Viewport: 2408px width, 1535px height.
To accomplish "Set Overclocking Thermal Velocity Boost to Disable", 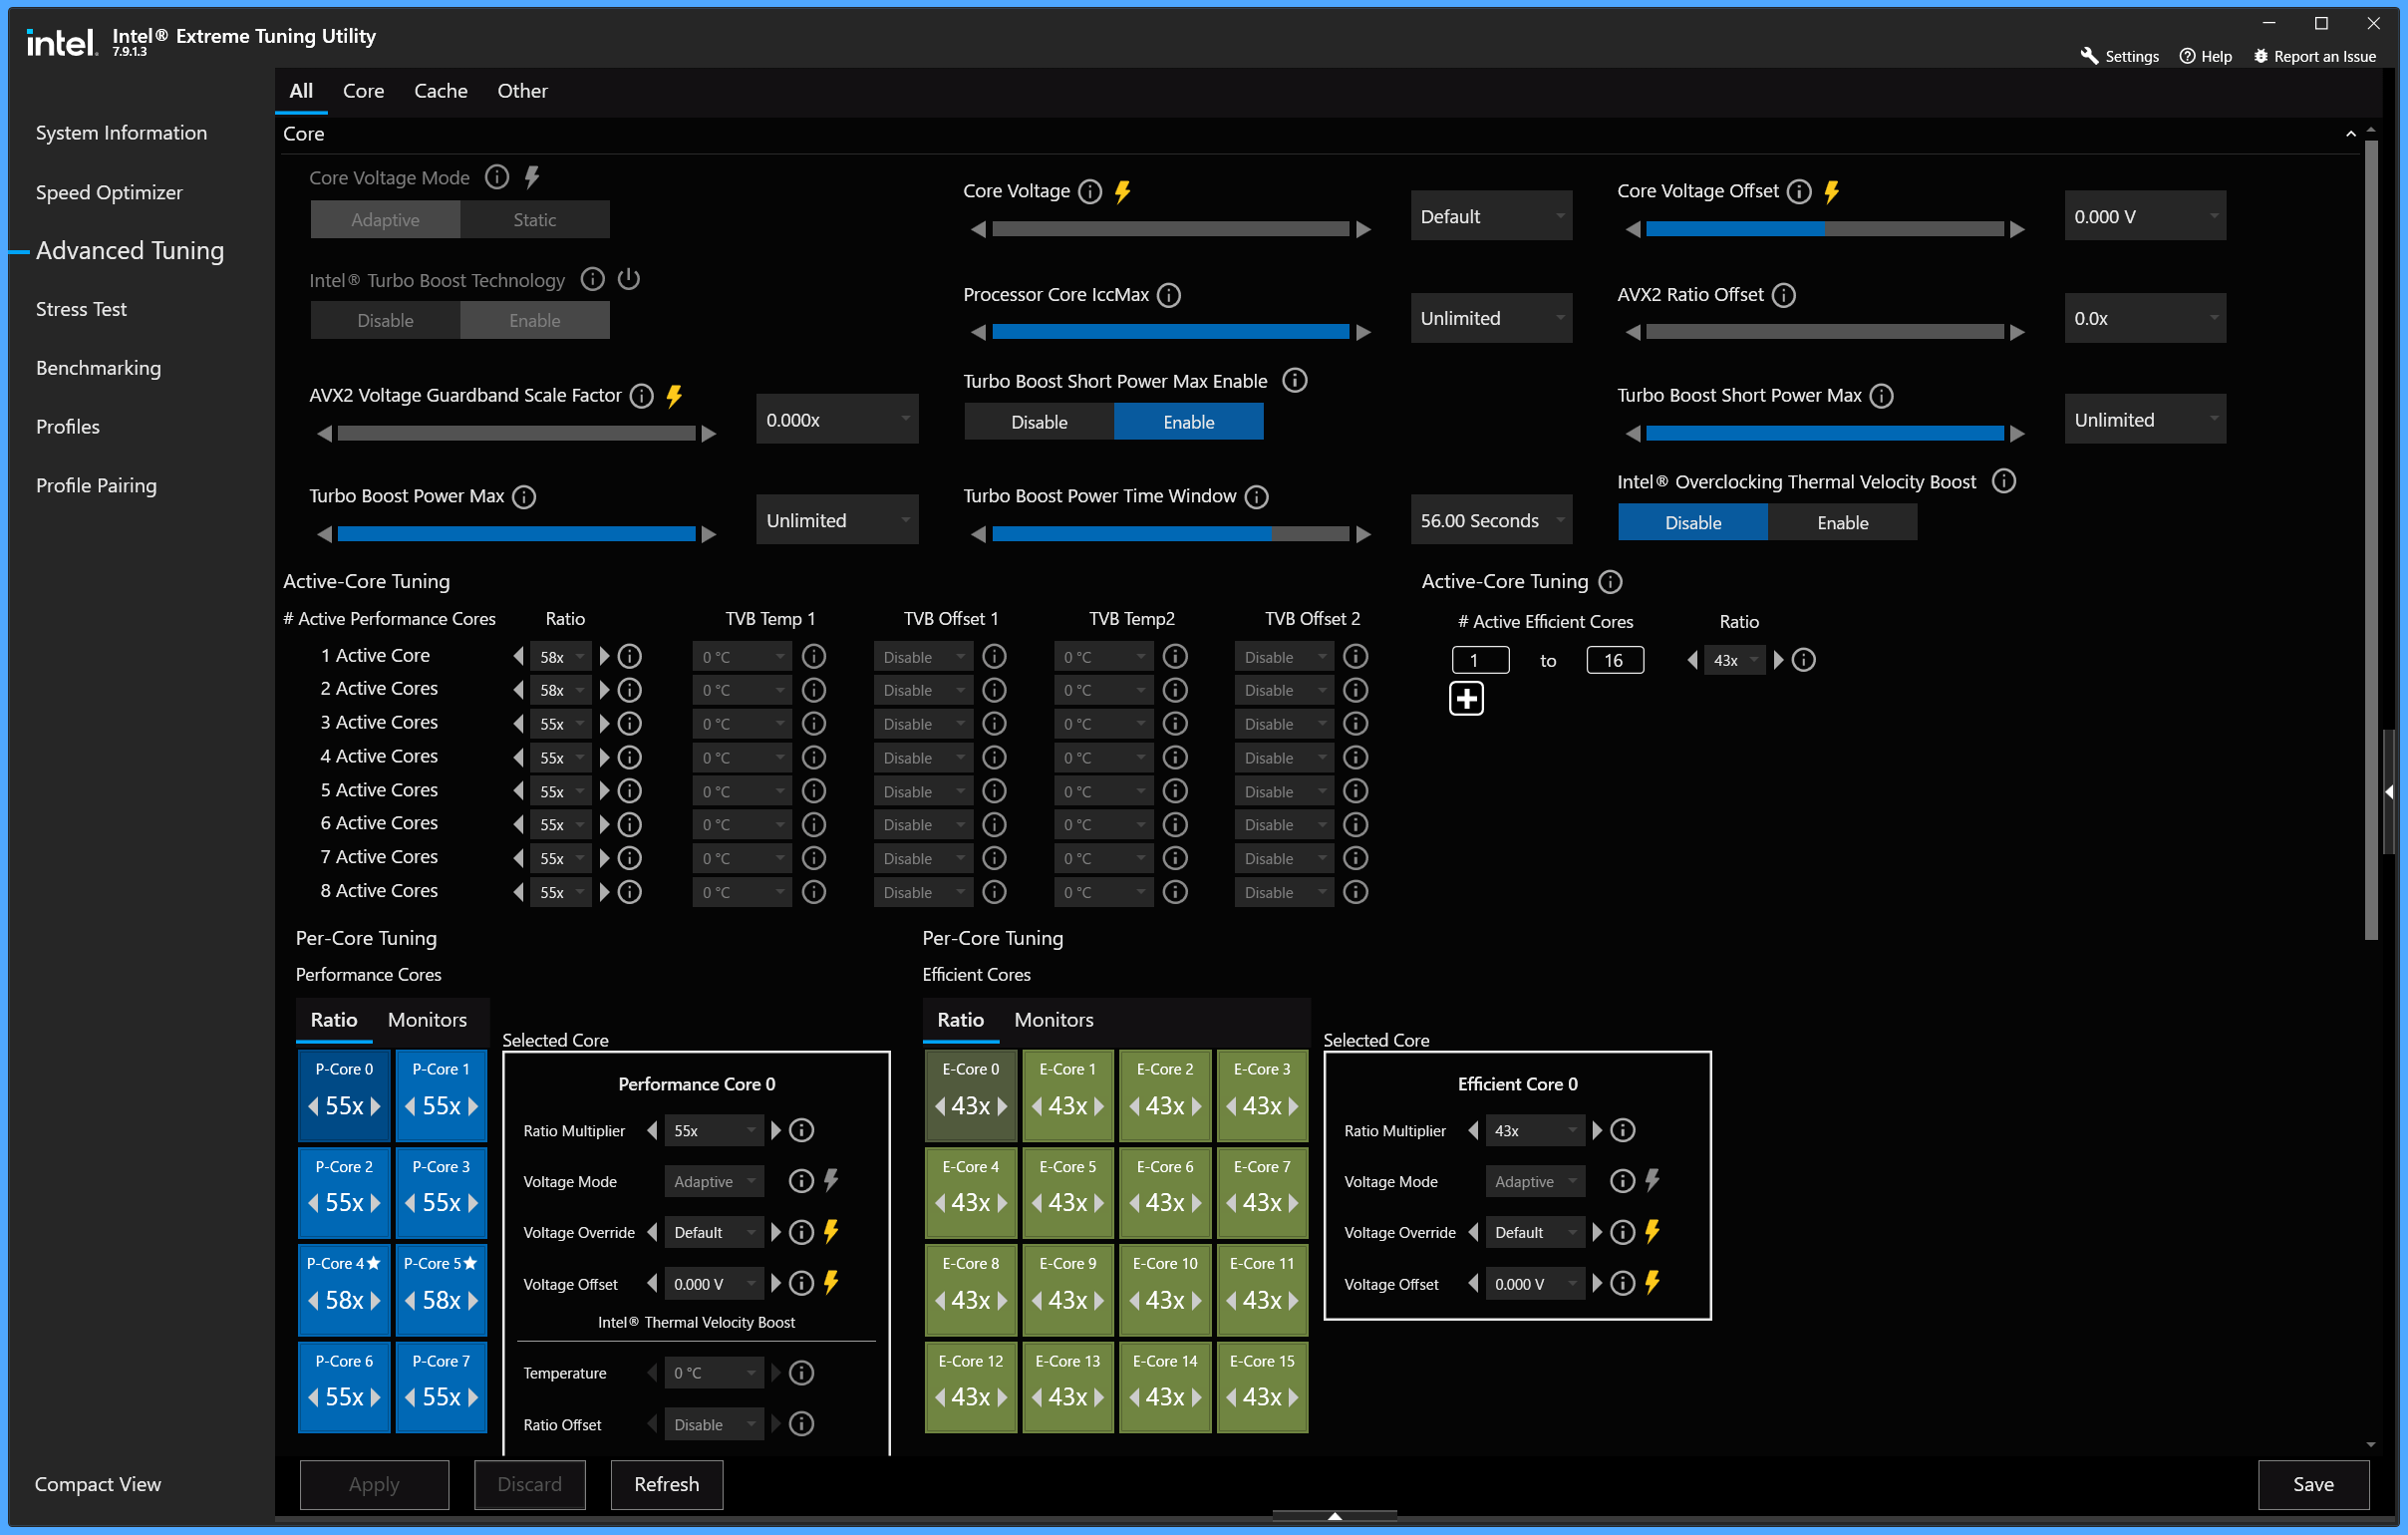I will tap(1692, 522).
